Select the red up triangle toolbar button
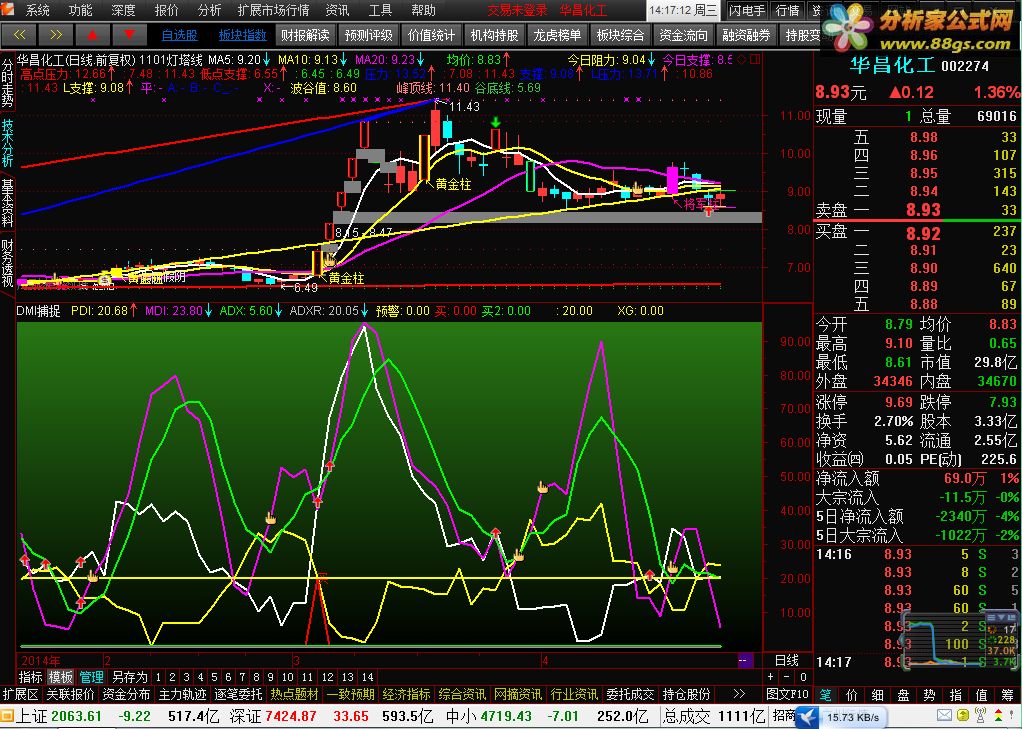The width and height of the screenshot is (1022, 729). [x=93, y=35]
